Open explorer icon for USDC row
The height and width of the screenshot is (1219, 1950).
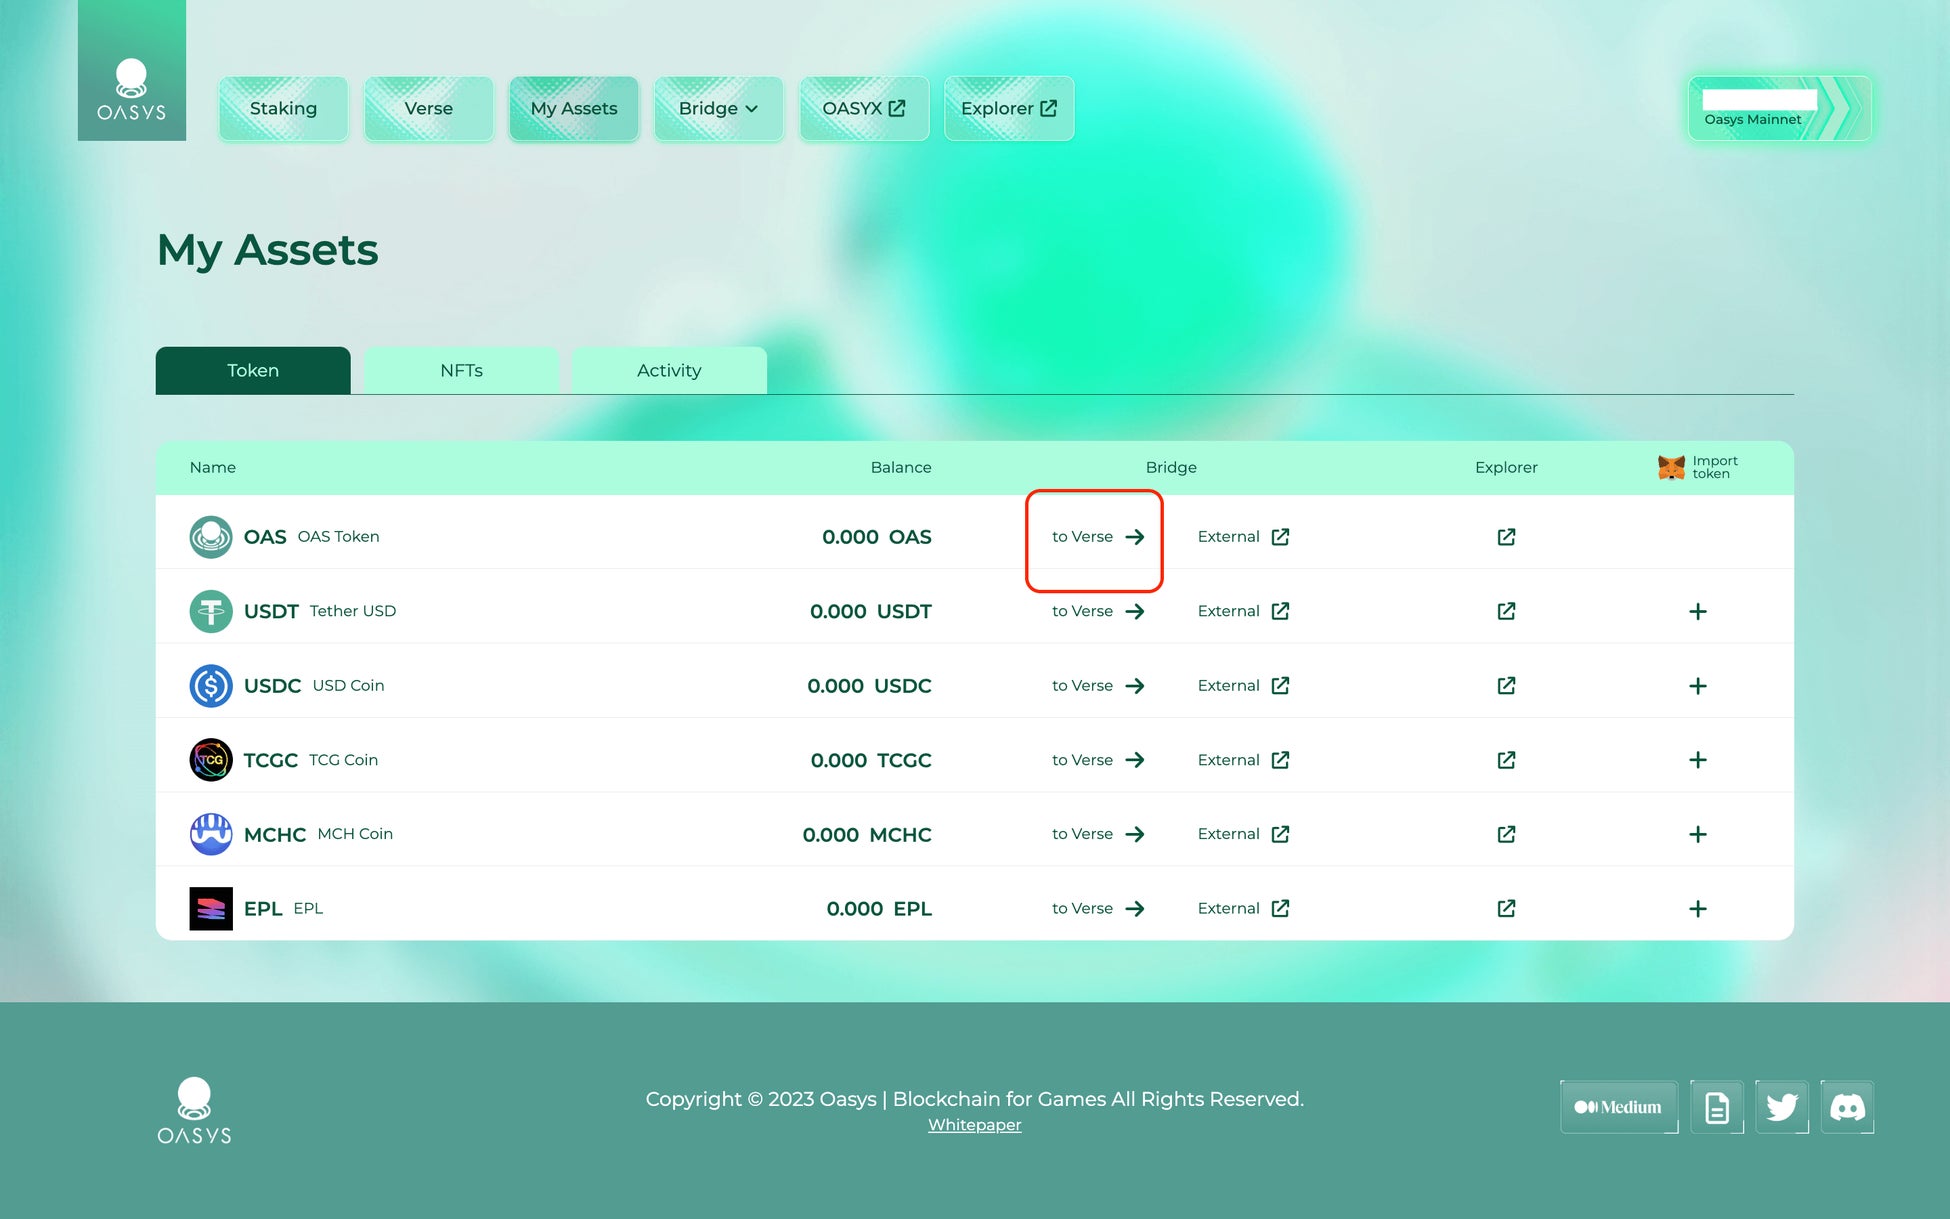pyautogui.click(x=1506, y=686)
